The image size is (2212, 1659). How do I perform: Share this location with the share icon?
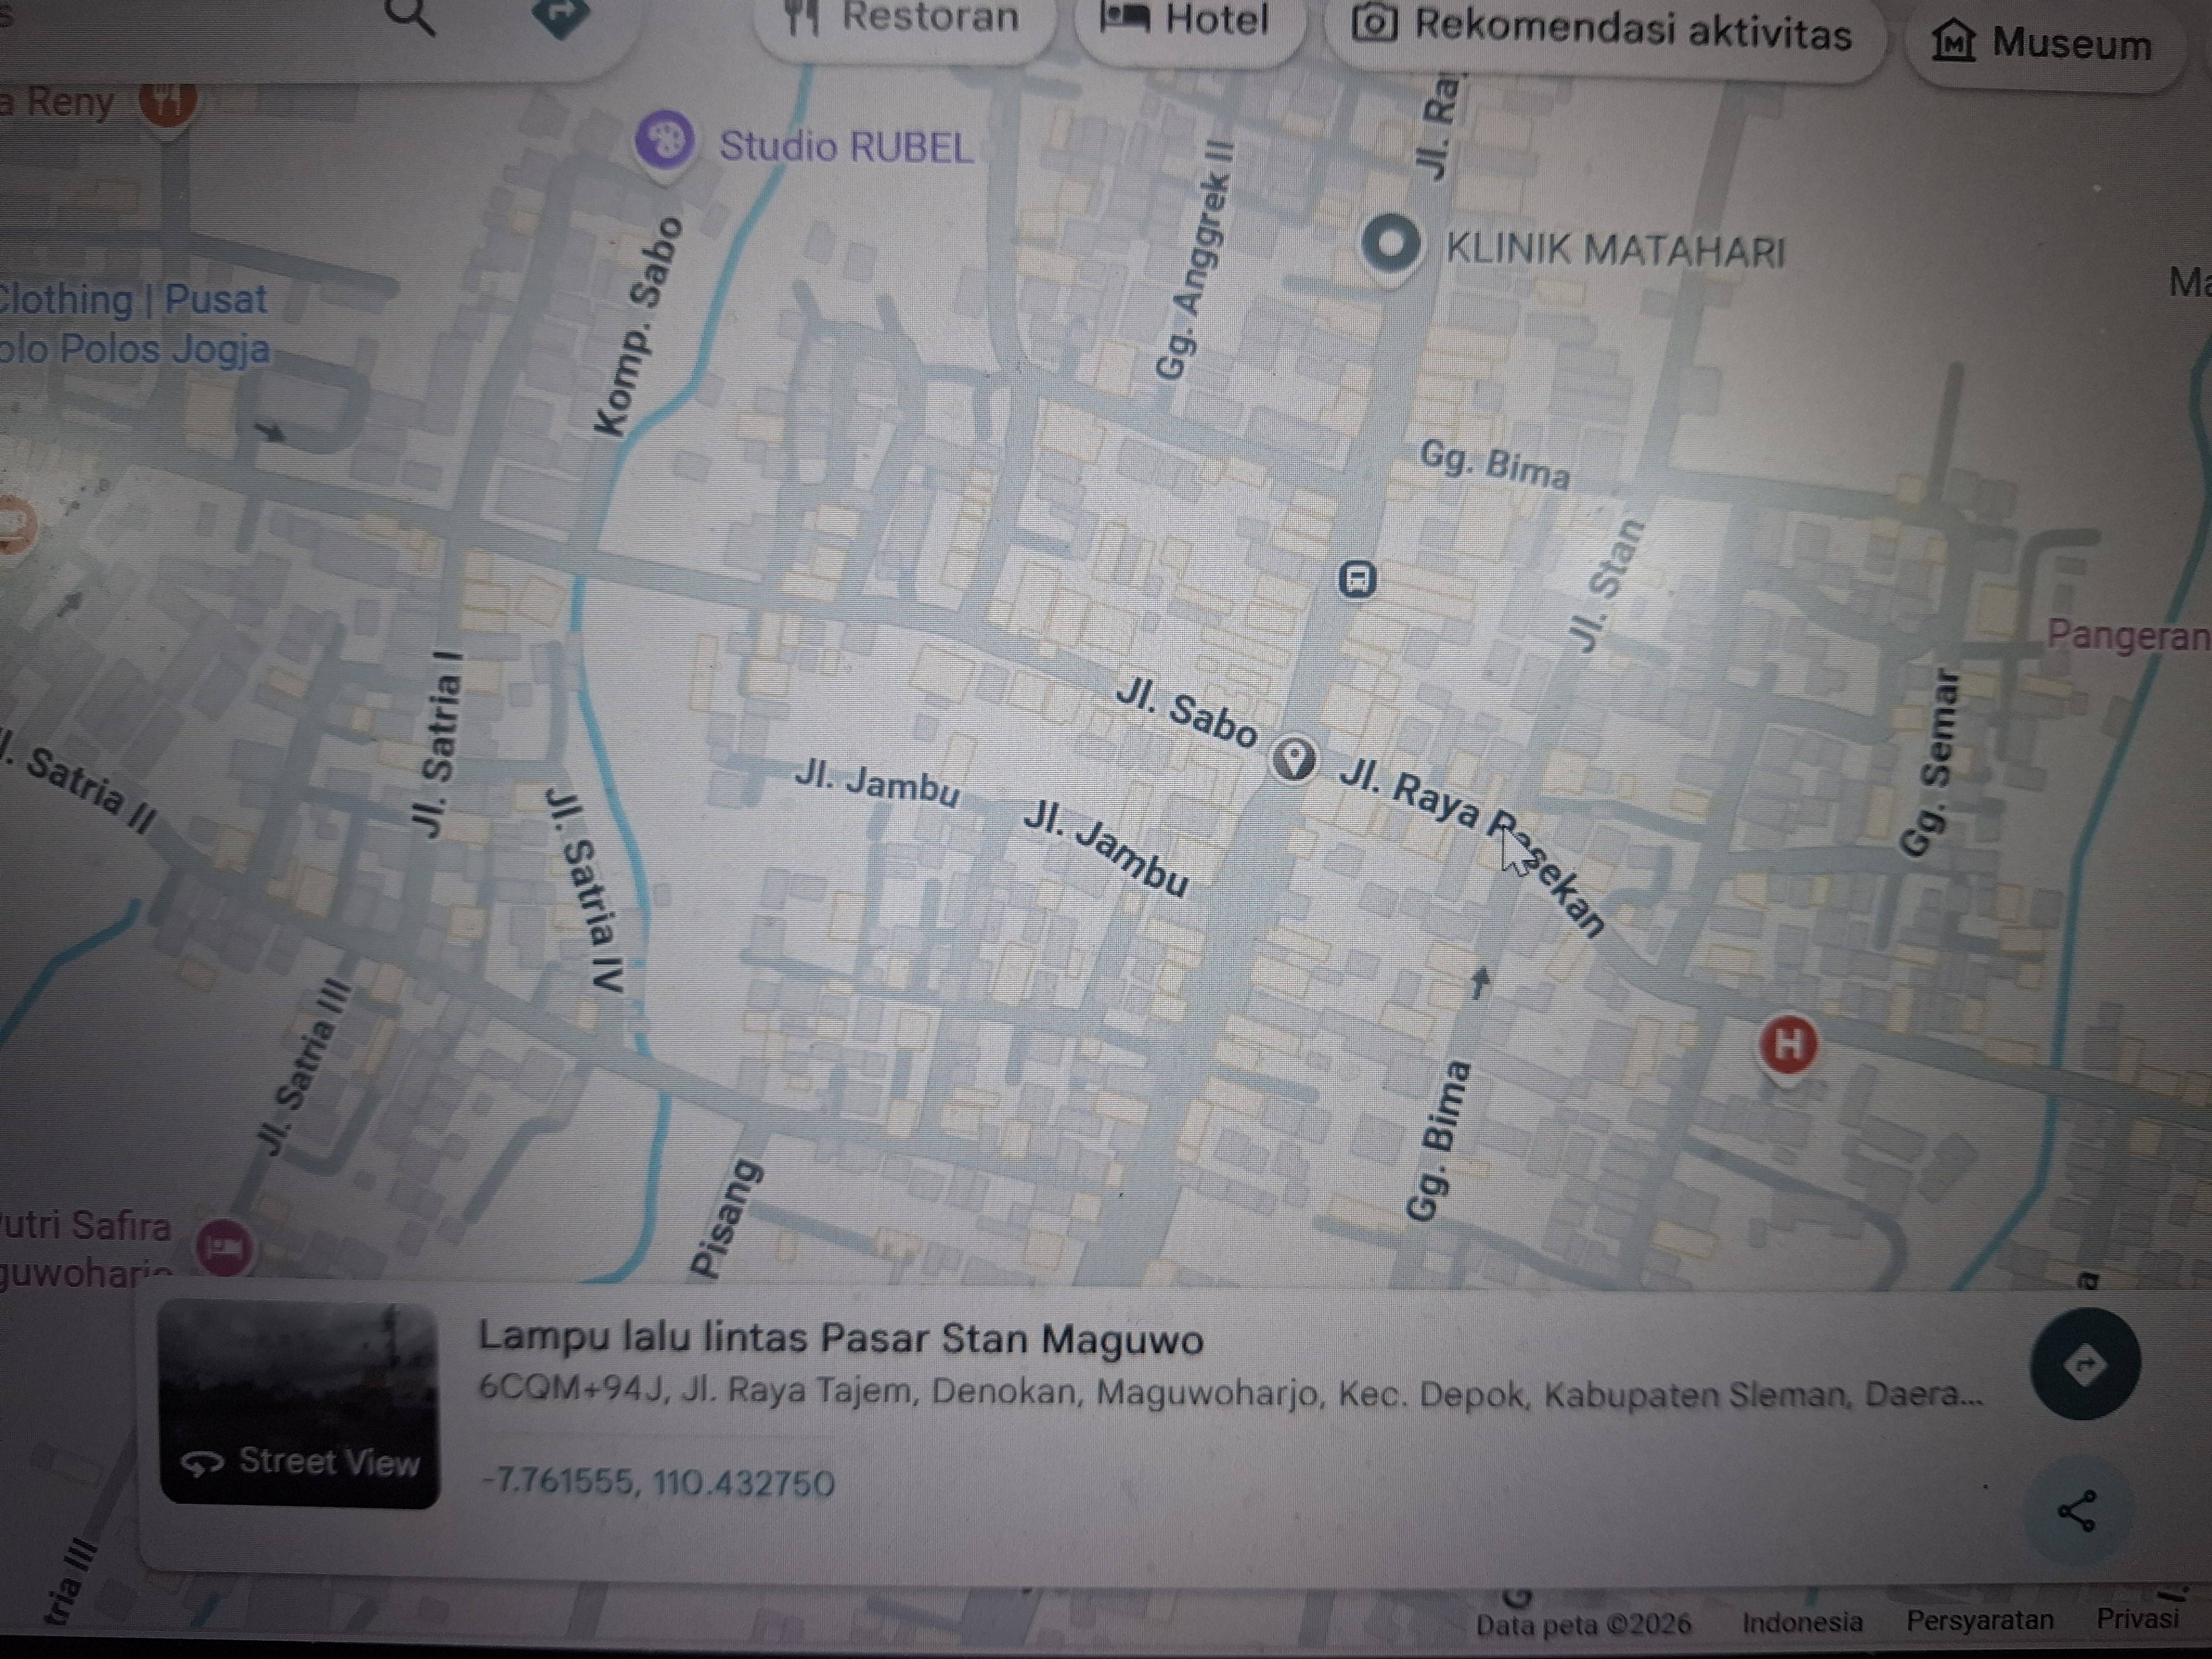[x=2076, y=1511]
